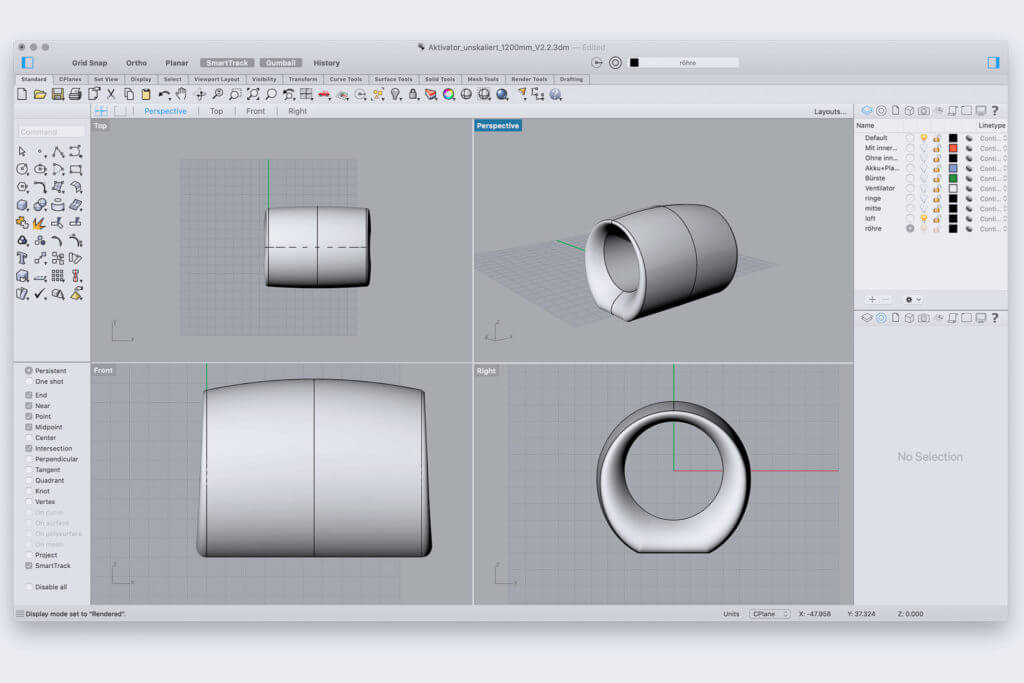Open linetype dropdown for Default layer
Screen dimensions: 1024x683
coord(993,138)
